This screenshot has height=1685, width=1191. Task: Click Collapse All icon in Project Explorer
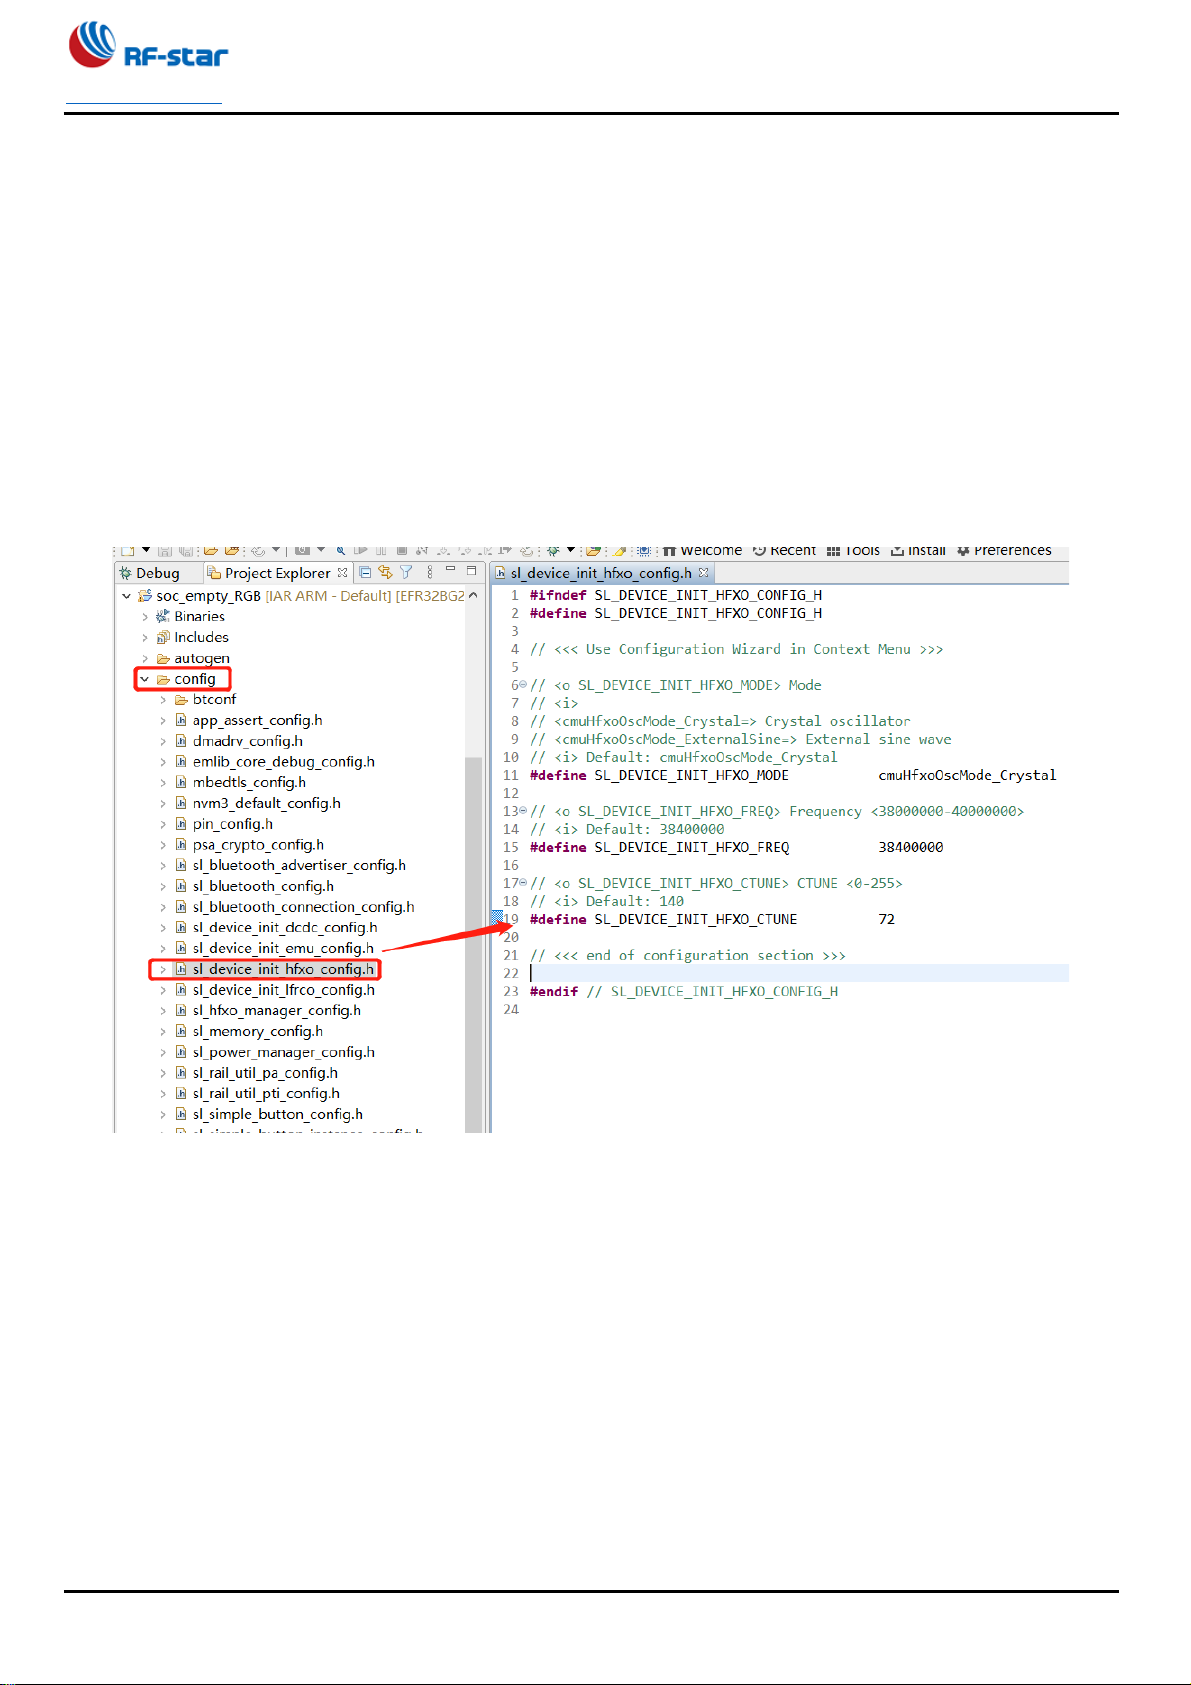tap(365, 573)
